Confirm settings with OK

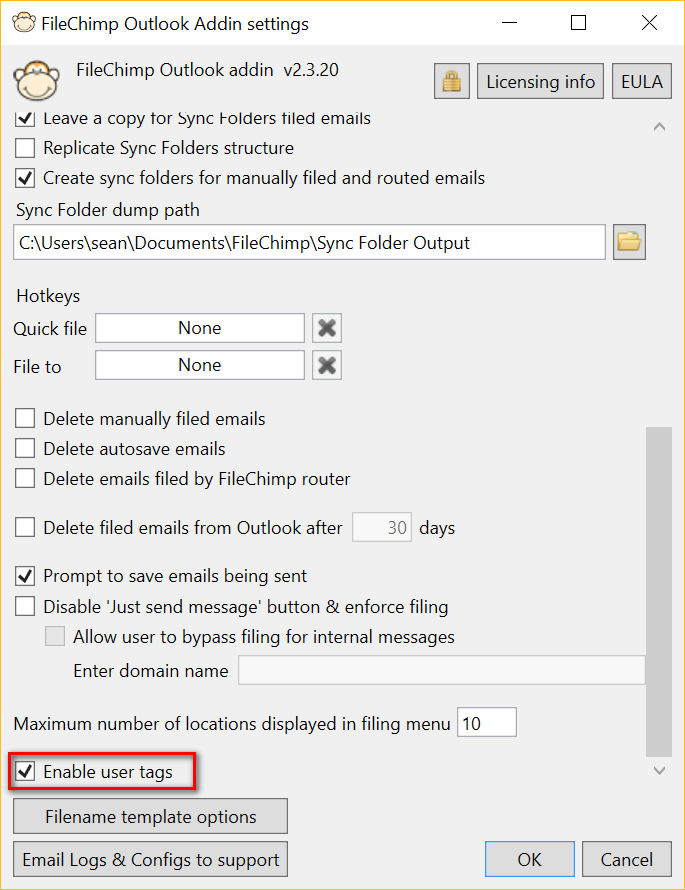pyautogui.click(x=529, y=859)
